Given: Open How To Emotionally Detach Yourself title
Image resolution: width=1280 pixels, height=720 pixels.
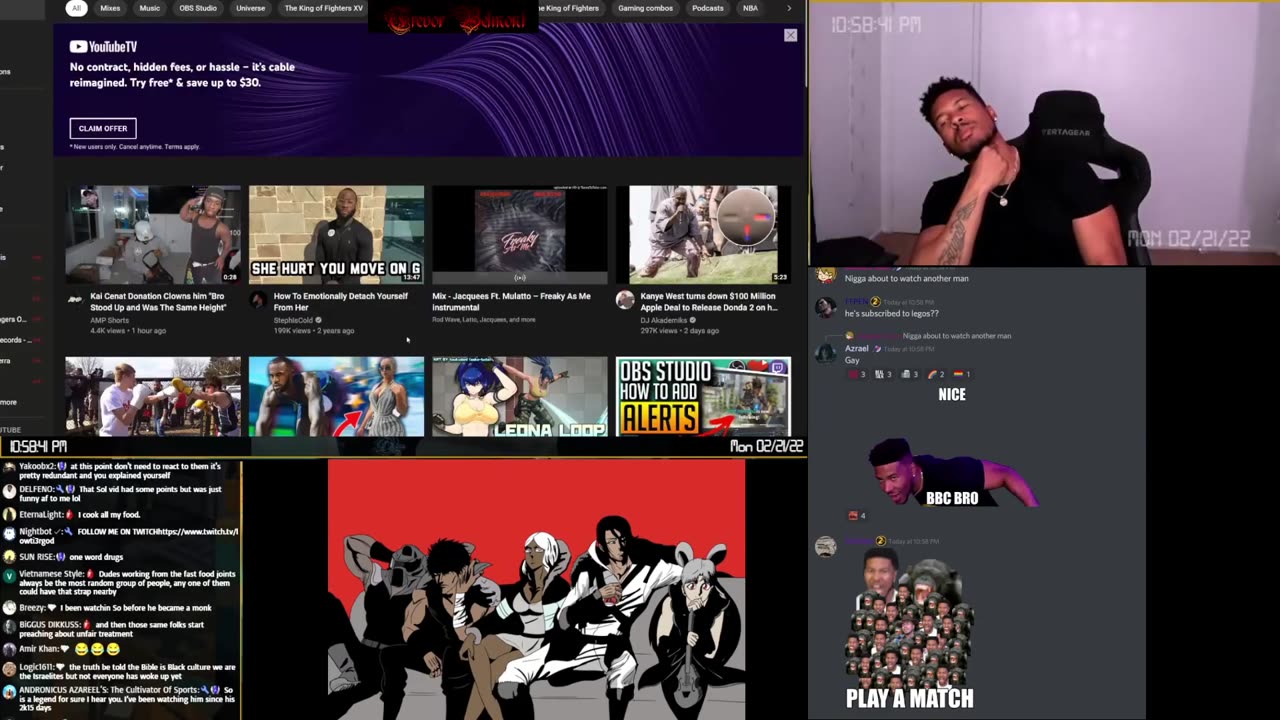Looking at the screenshot, I should [341, 302].
